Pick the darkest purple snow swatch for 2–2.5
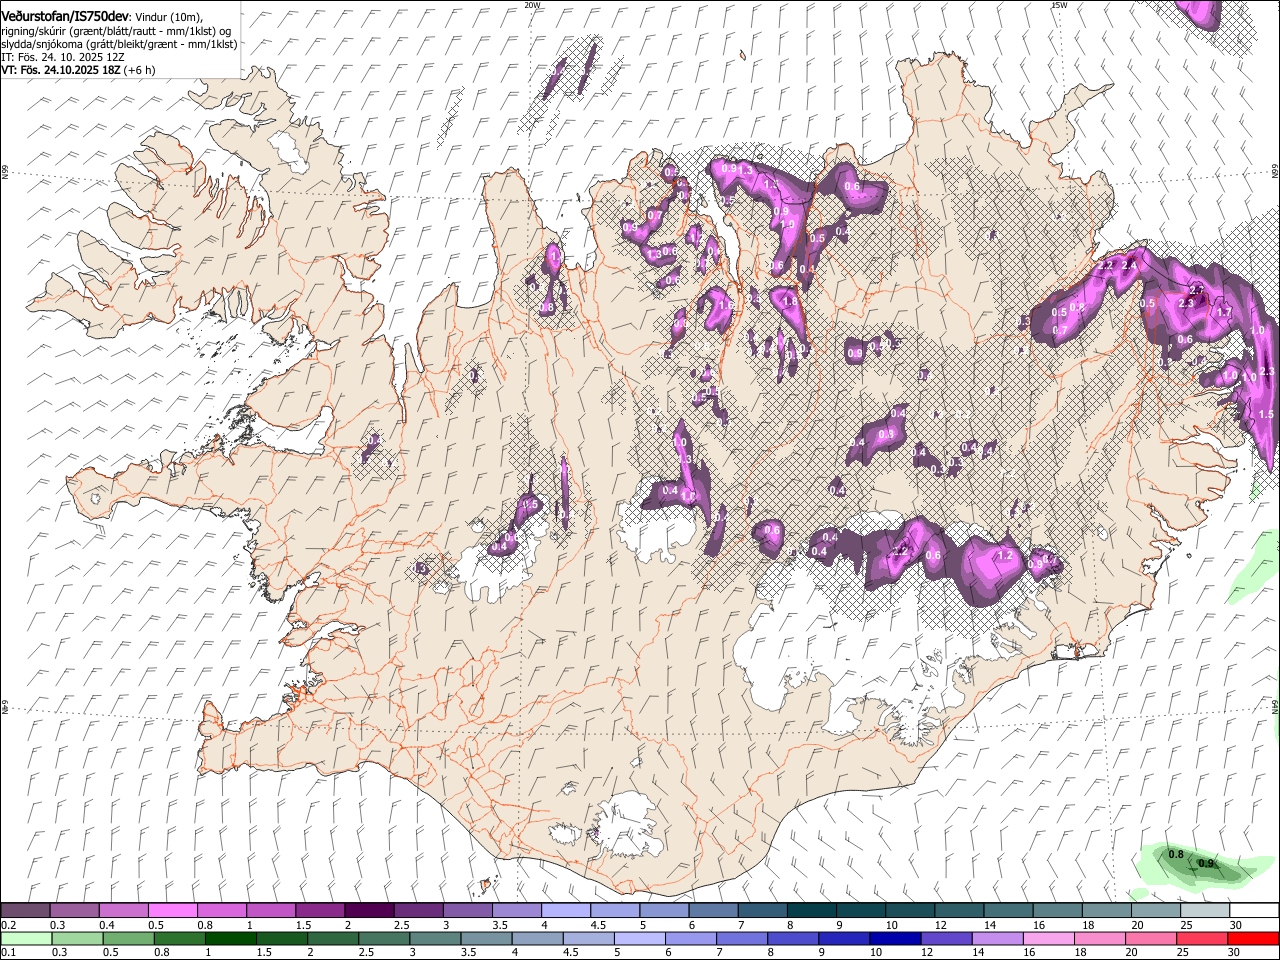This screenshot has height=960, width=1280. (369, 910)
